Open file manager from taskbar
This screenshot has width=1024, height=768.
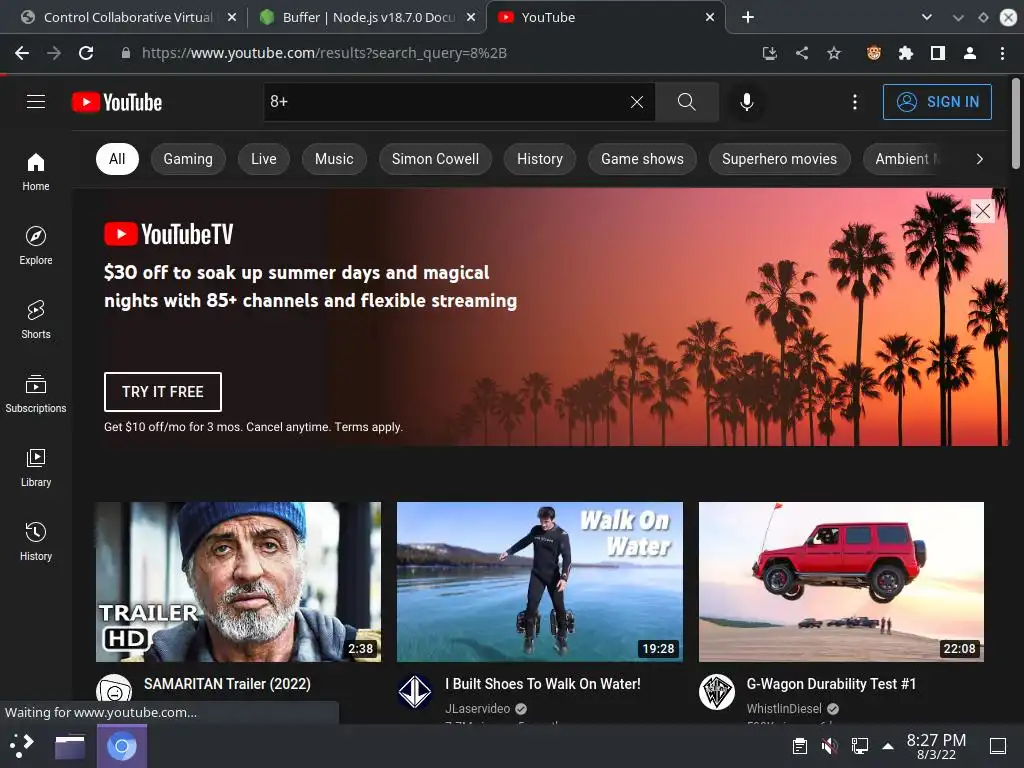click(x=70, y=746)
